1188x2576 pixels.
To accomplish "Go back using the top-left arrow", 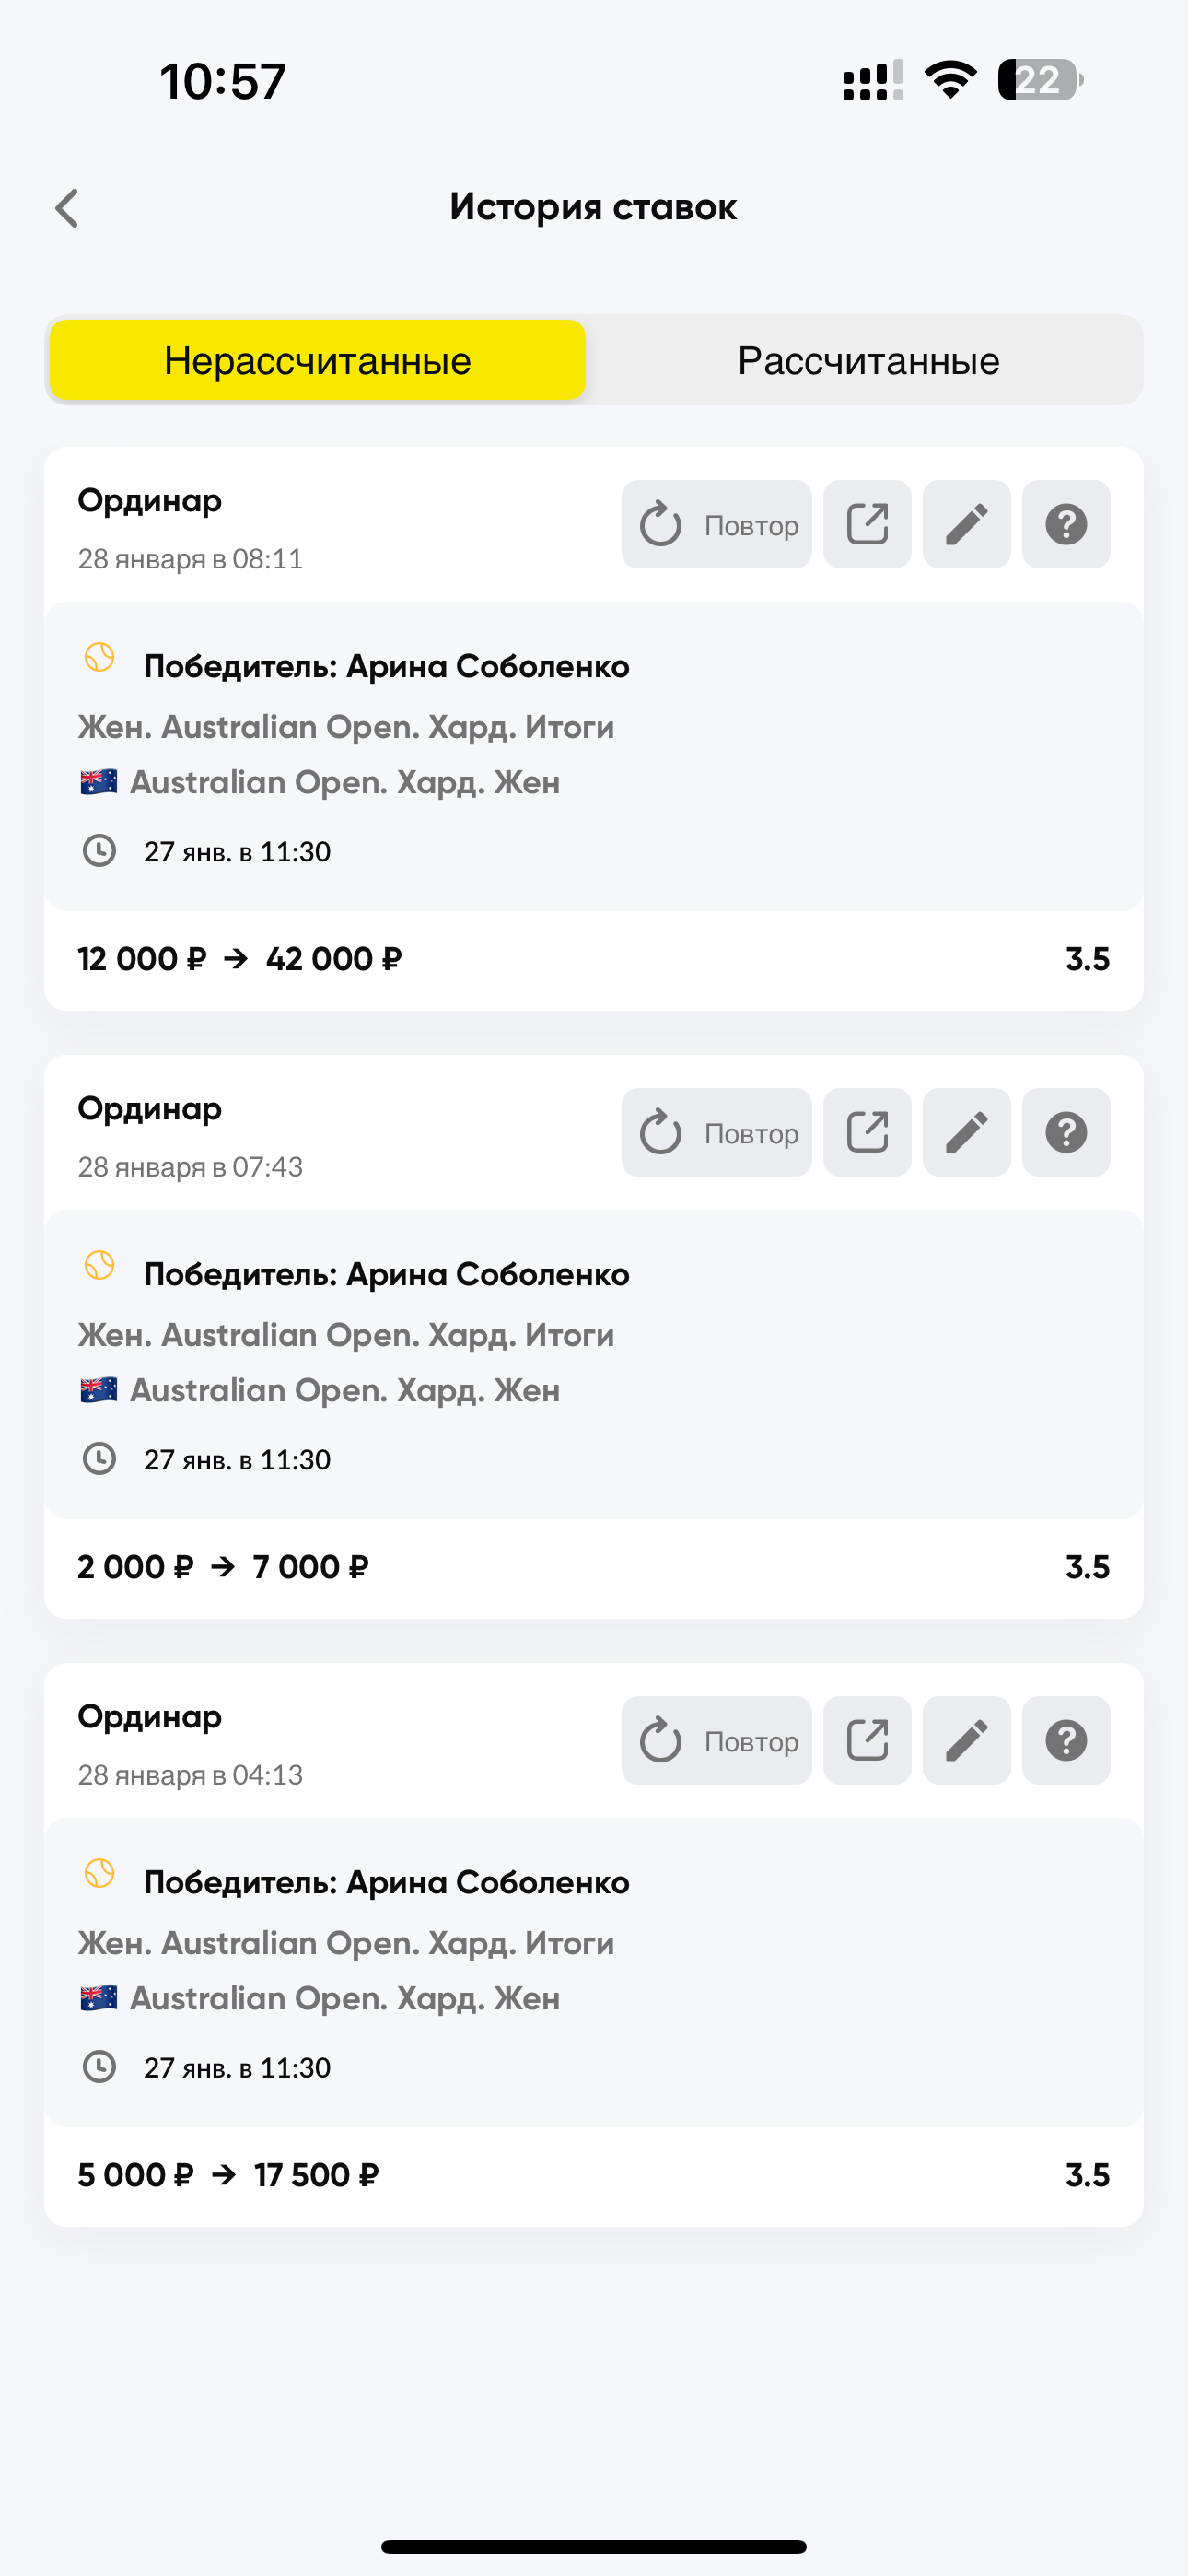I will [67, 208].
